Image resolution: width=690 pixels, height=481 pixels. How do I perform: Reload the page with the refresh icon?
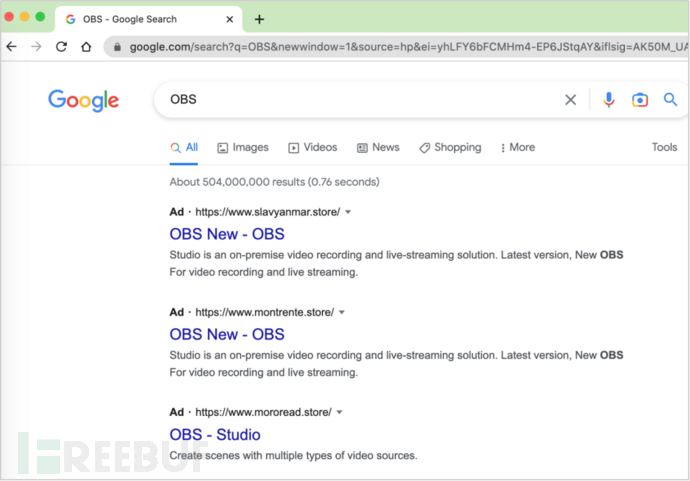(61, 46)
